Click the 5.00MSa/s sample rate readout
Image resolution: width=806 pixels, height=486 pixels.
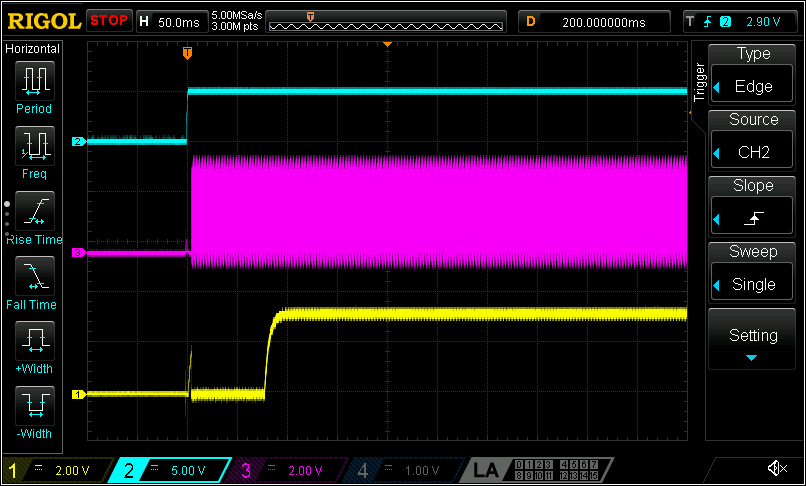237,16
